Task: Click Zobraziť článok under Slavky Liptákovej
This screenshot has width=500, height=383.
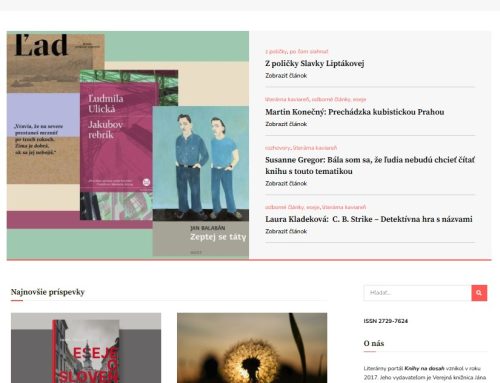Action: [286, 76]
